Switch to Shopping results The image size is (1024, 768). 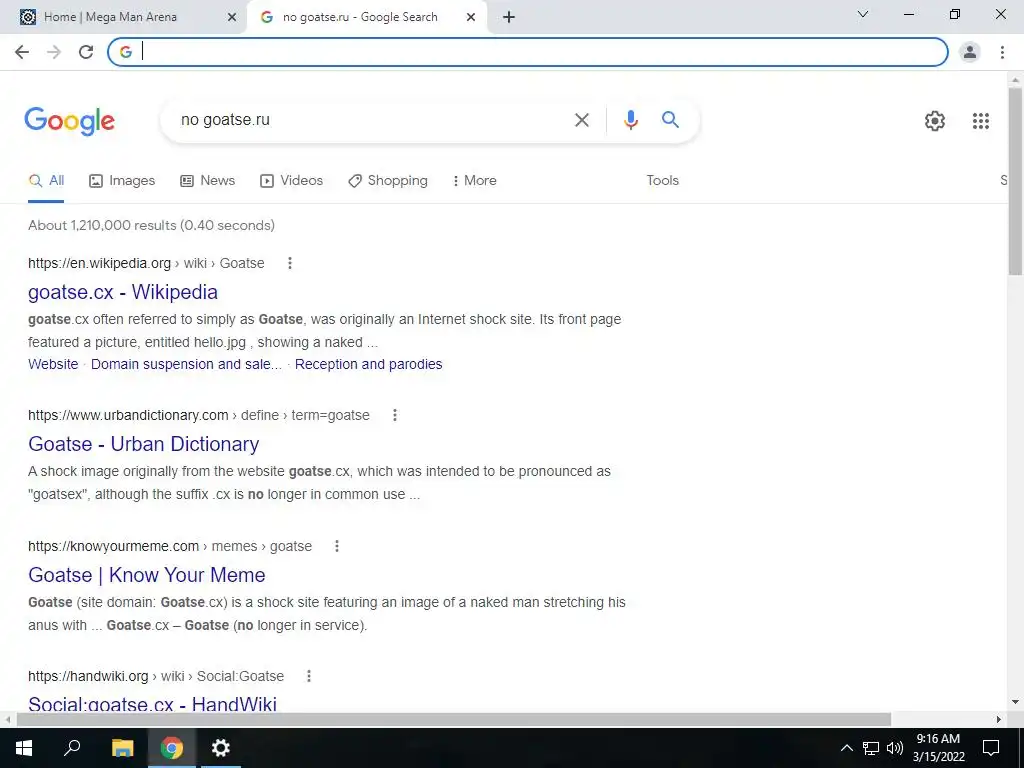pos(388,181)
